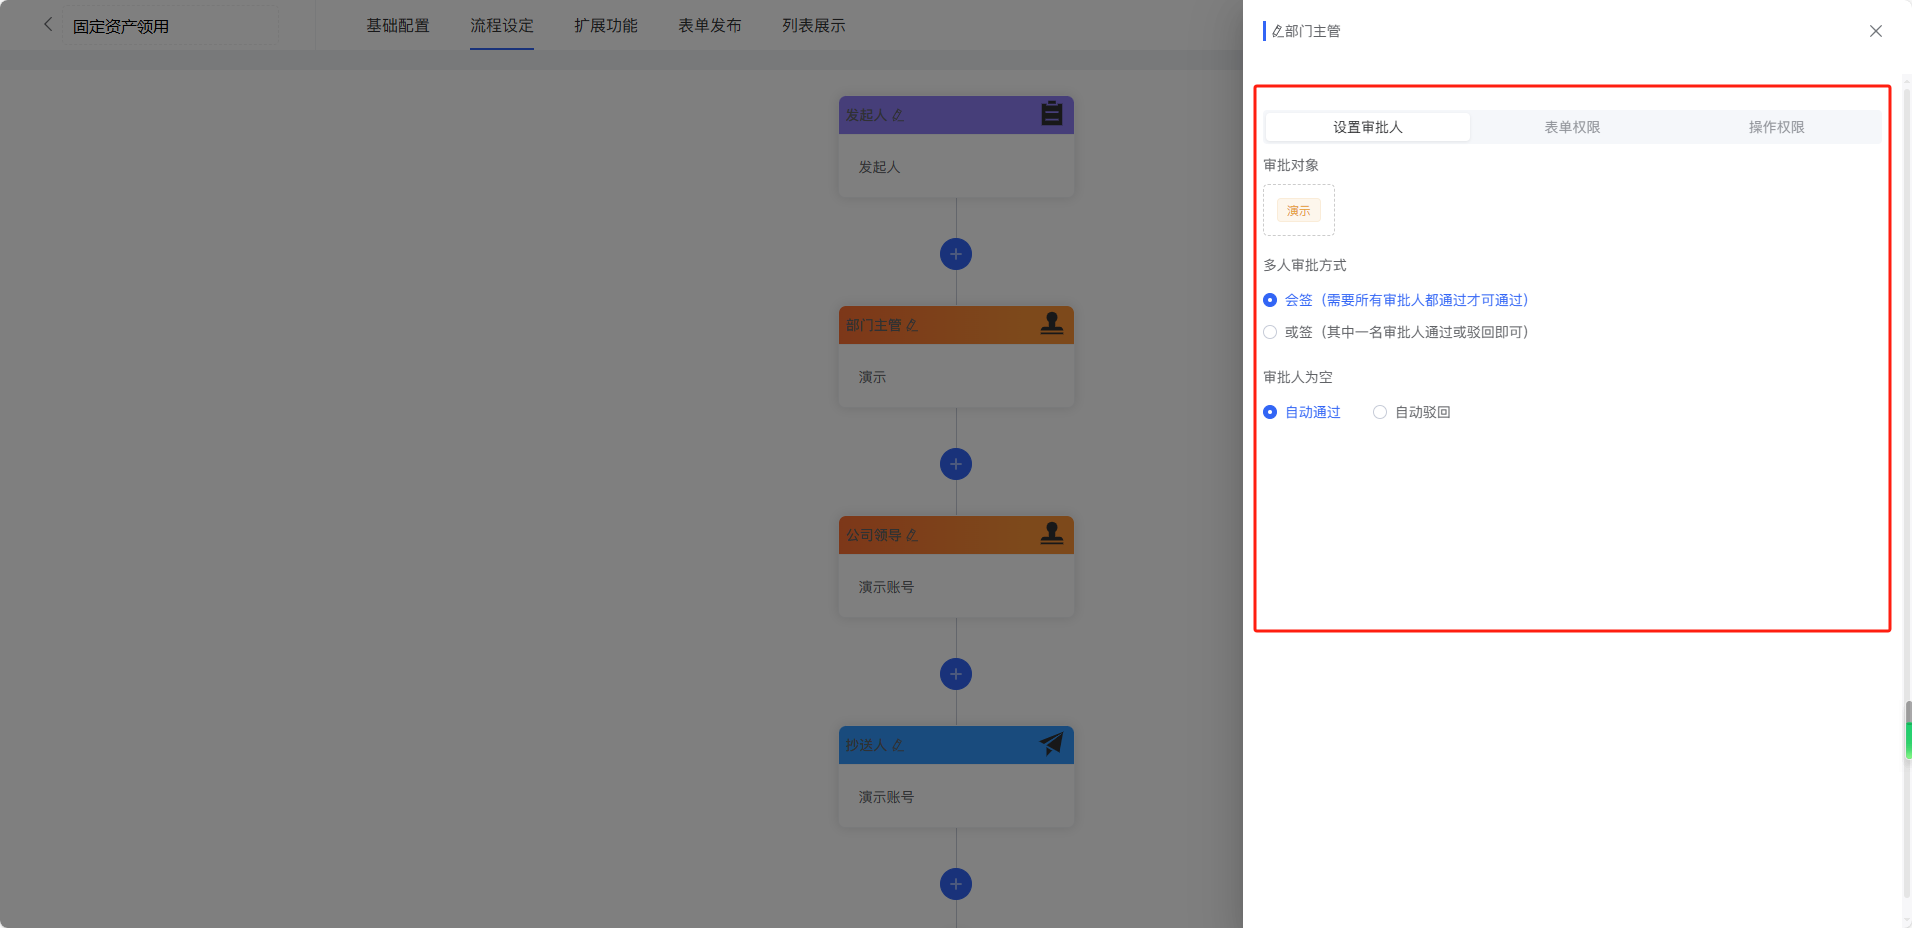This screenshot has width=1912, height=928.
Task: Choose 自动通过 for empty approver
Action: click(x=1270, y=412)
